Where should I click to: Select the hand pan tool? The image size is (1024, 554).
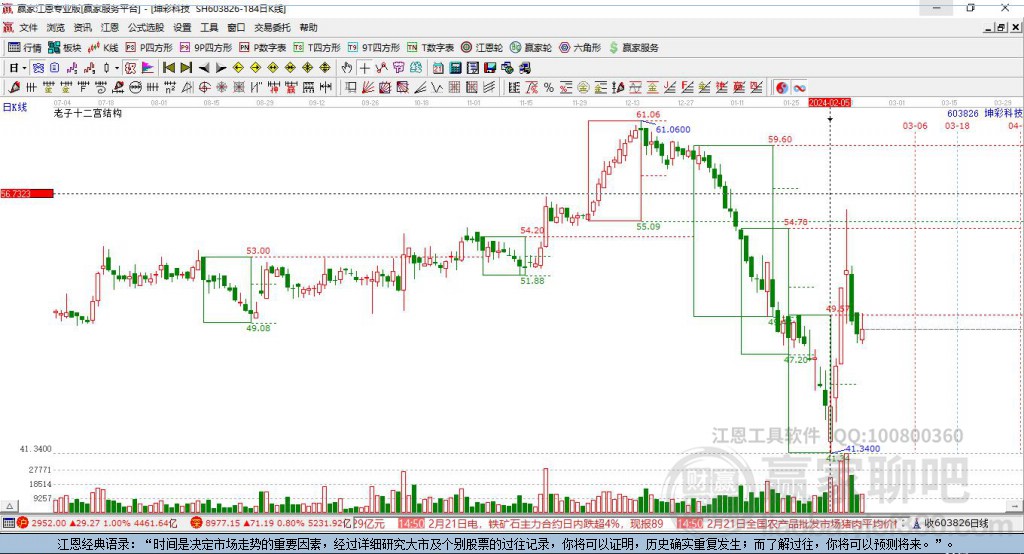click(347, 68)
